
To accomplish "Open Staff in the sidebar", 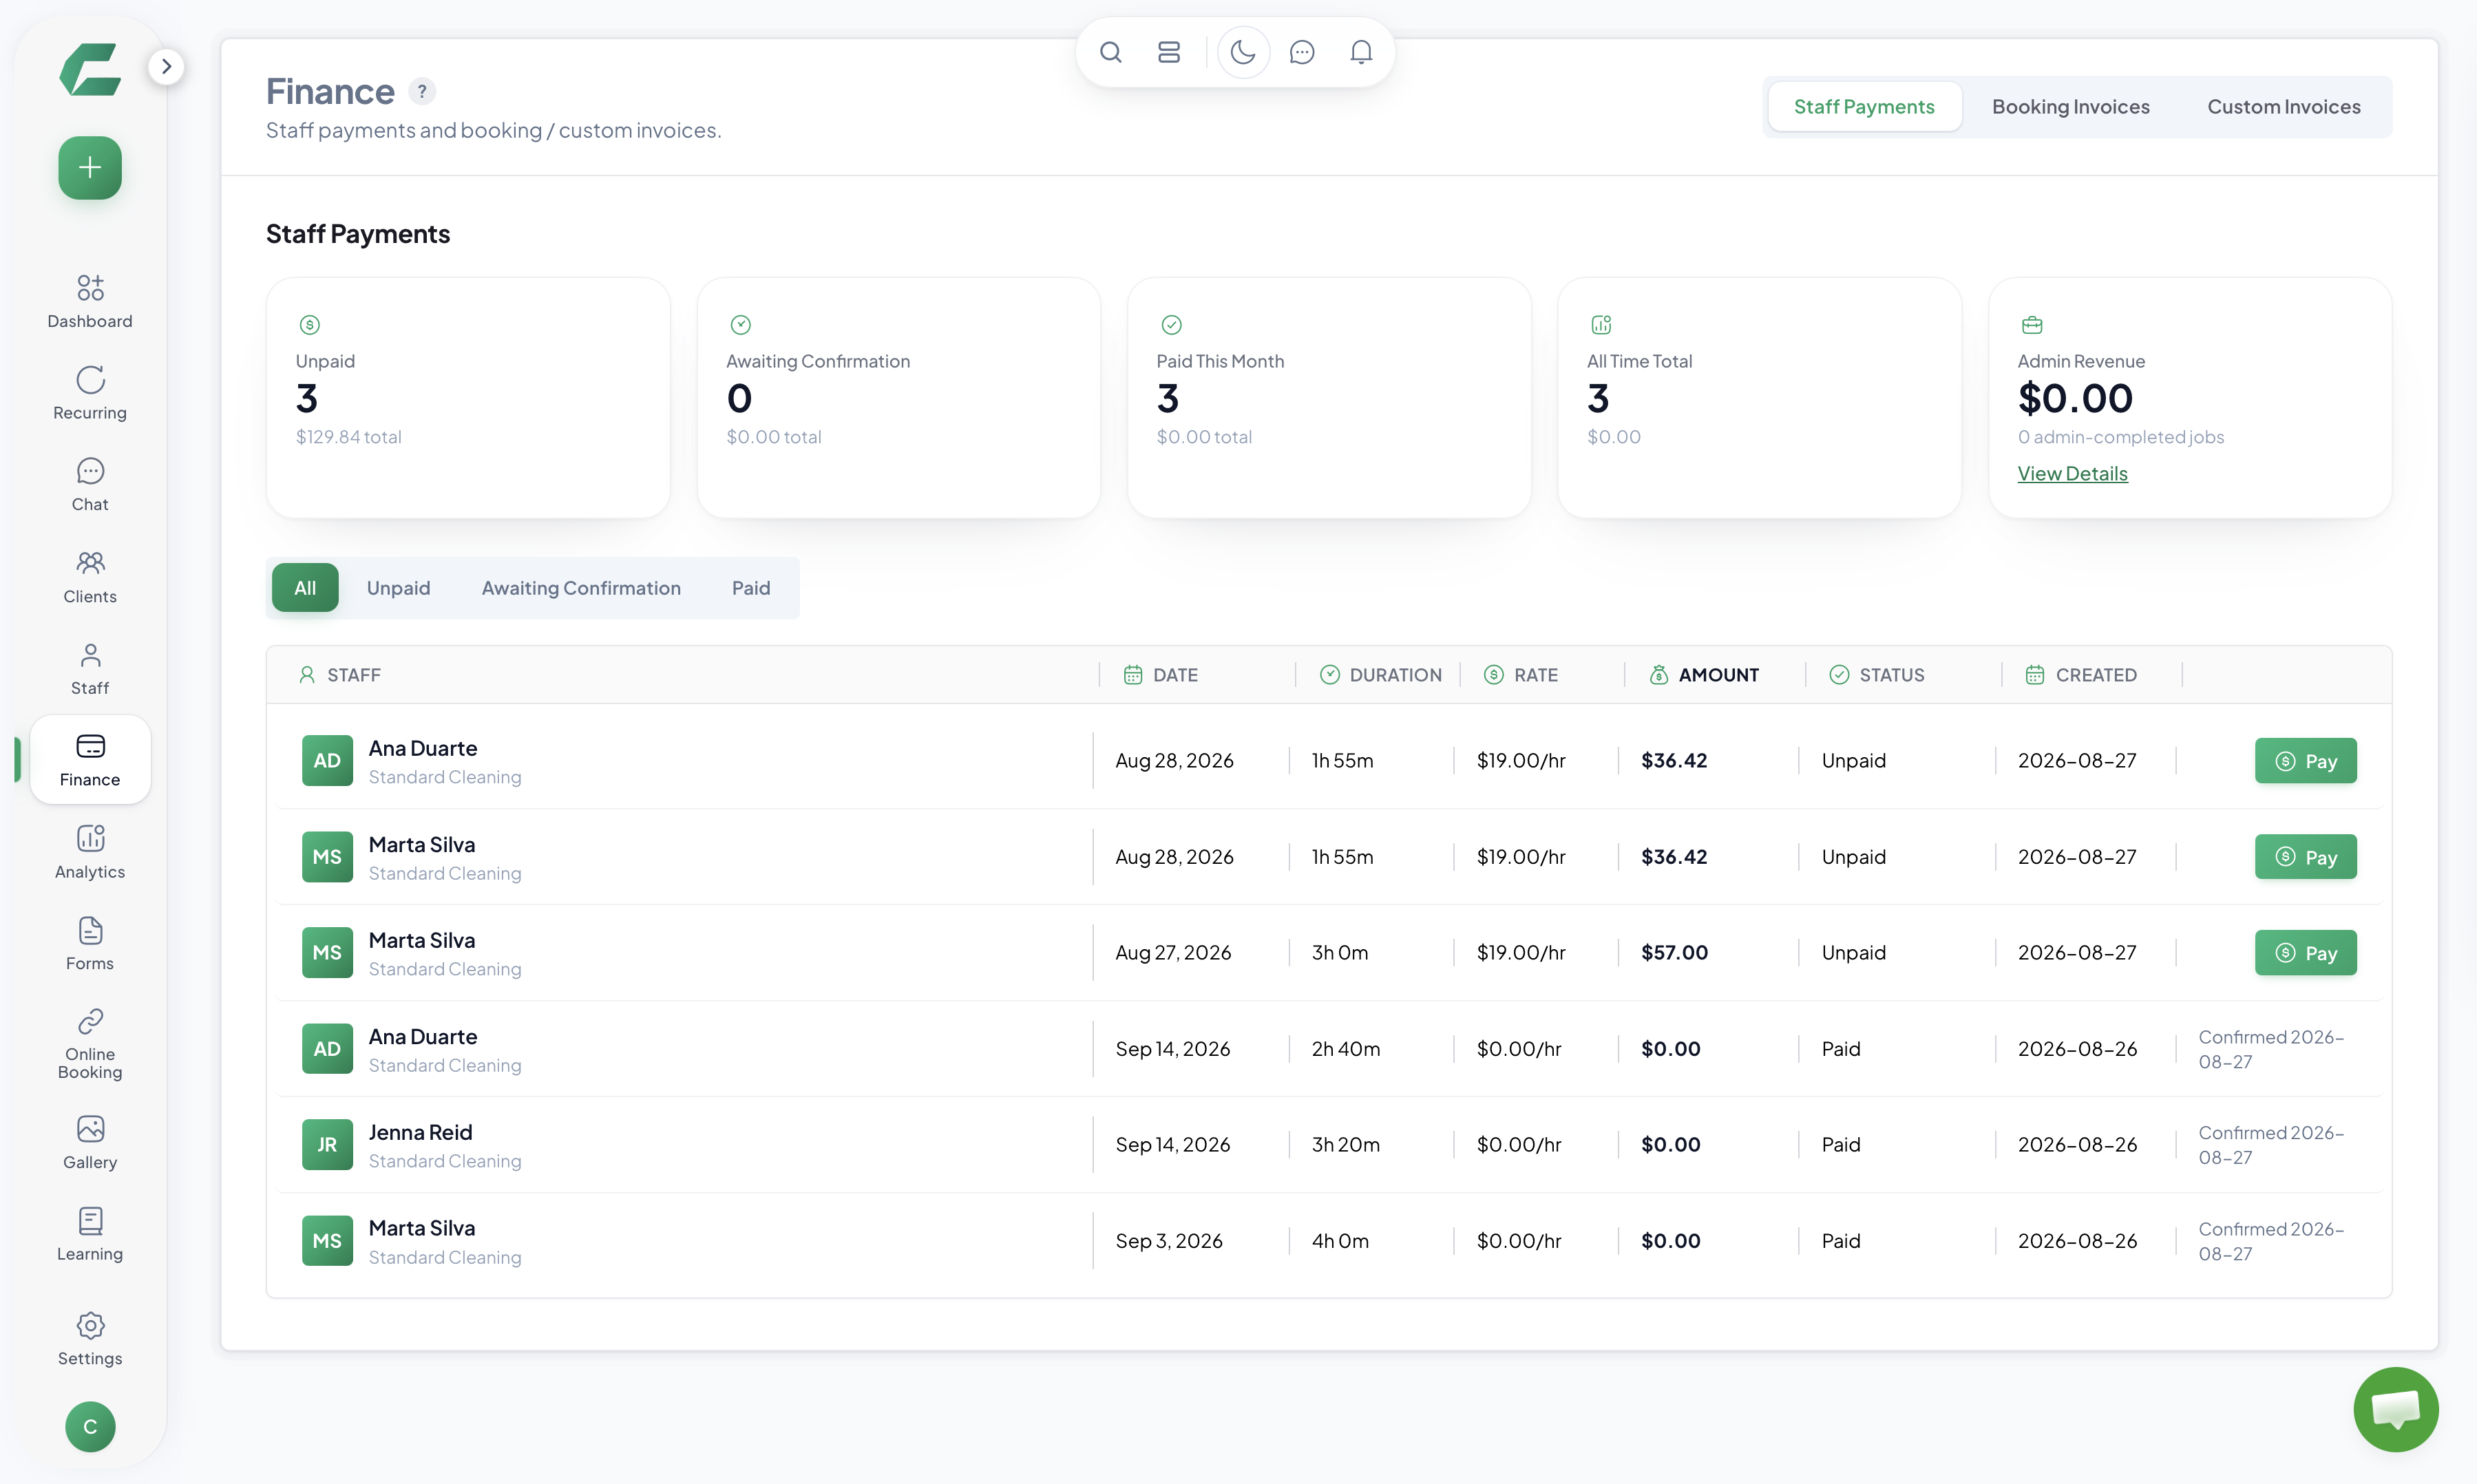I will [90, 669].
